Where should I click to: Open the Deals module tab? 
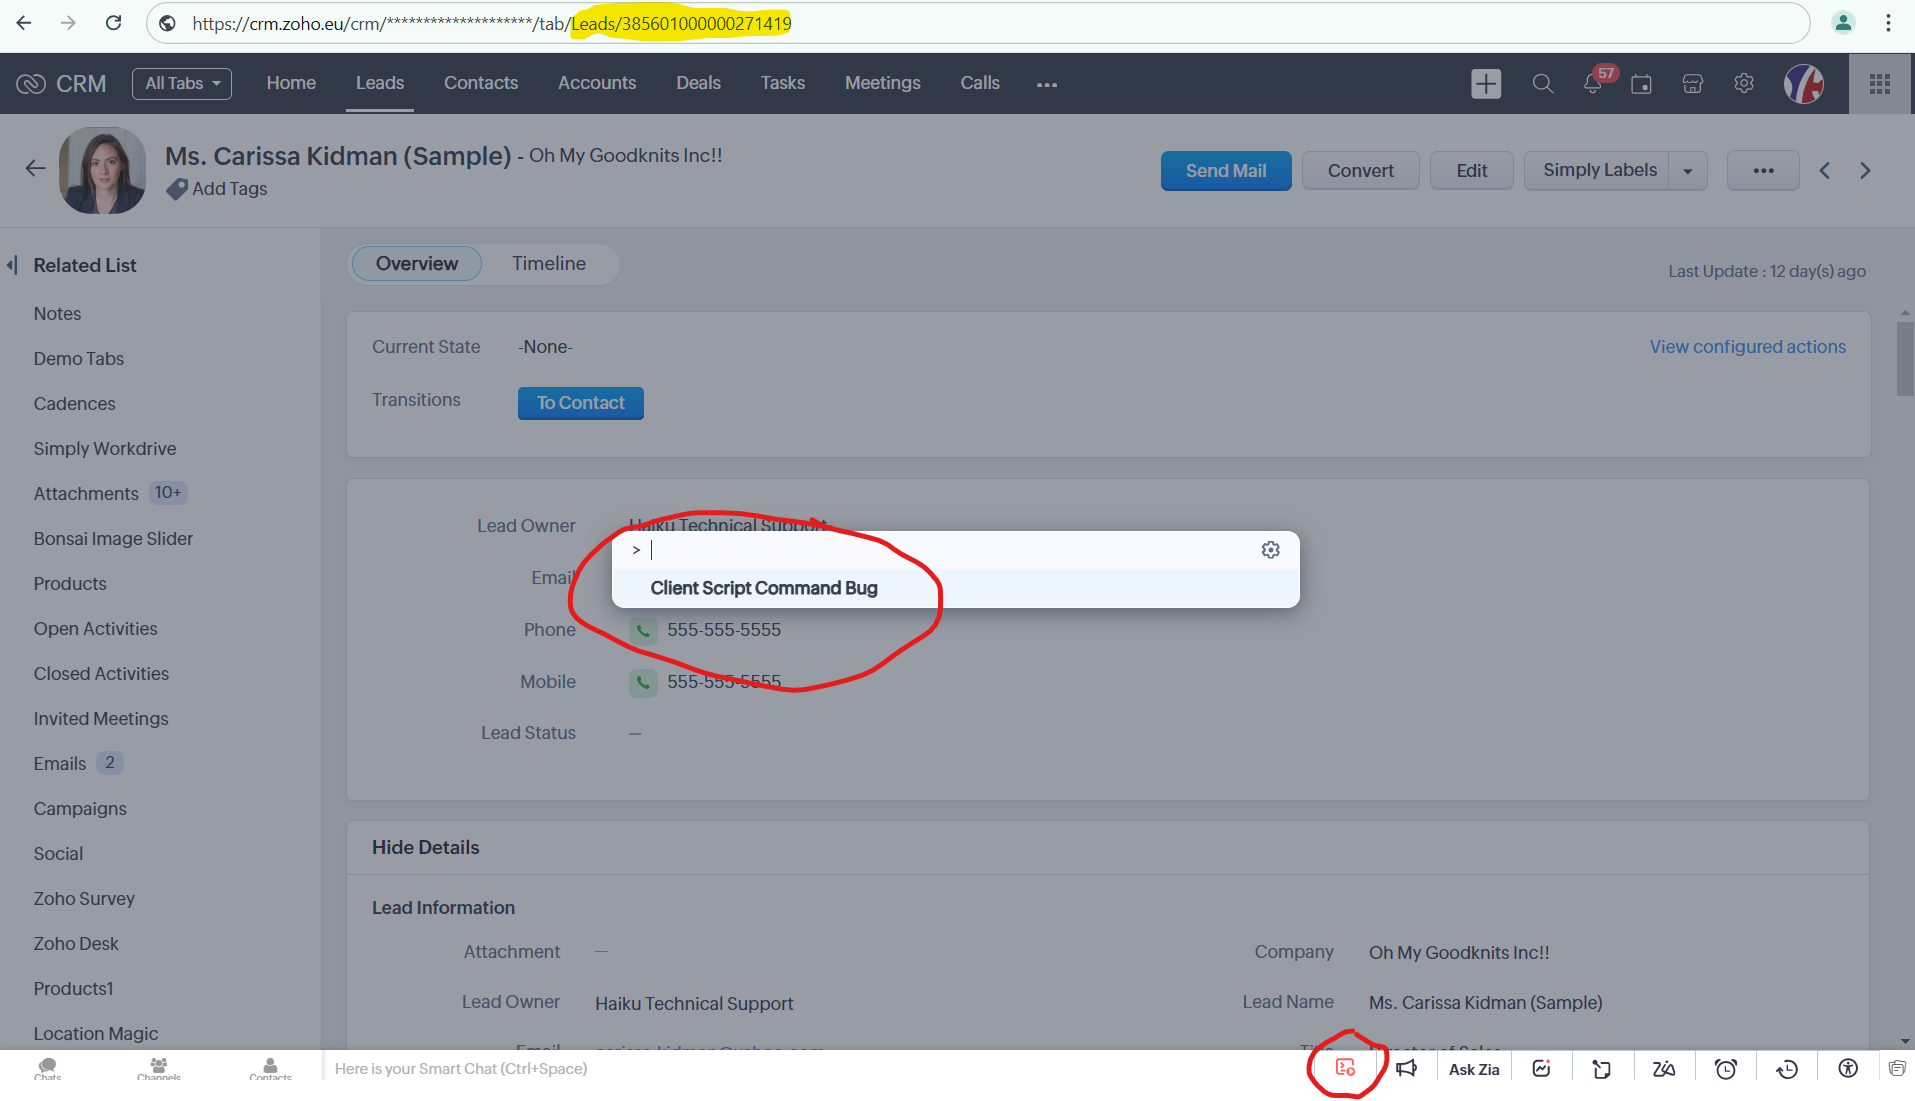click(x=698, y=83)
